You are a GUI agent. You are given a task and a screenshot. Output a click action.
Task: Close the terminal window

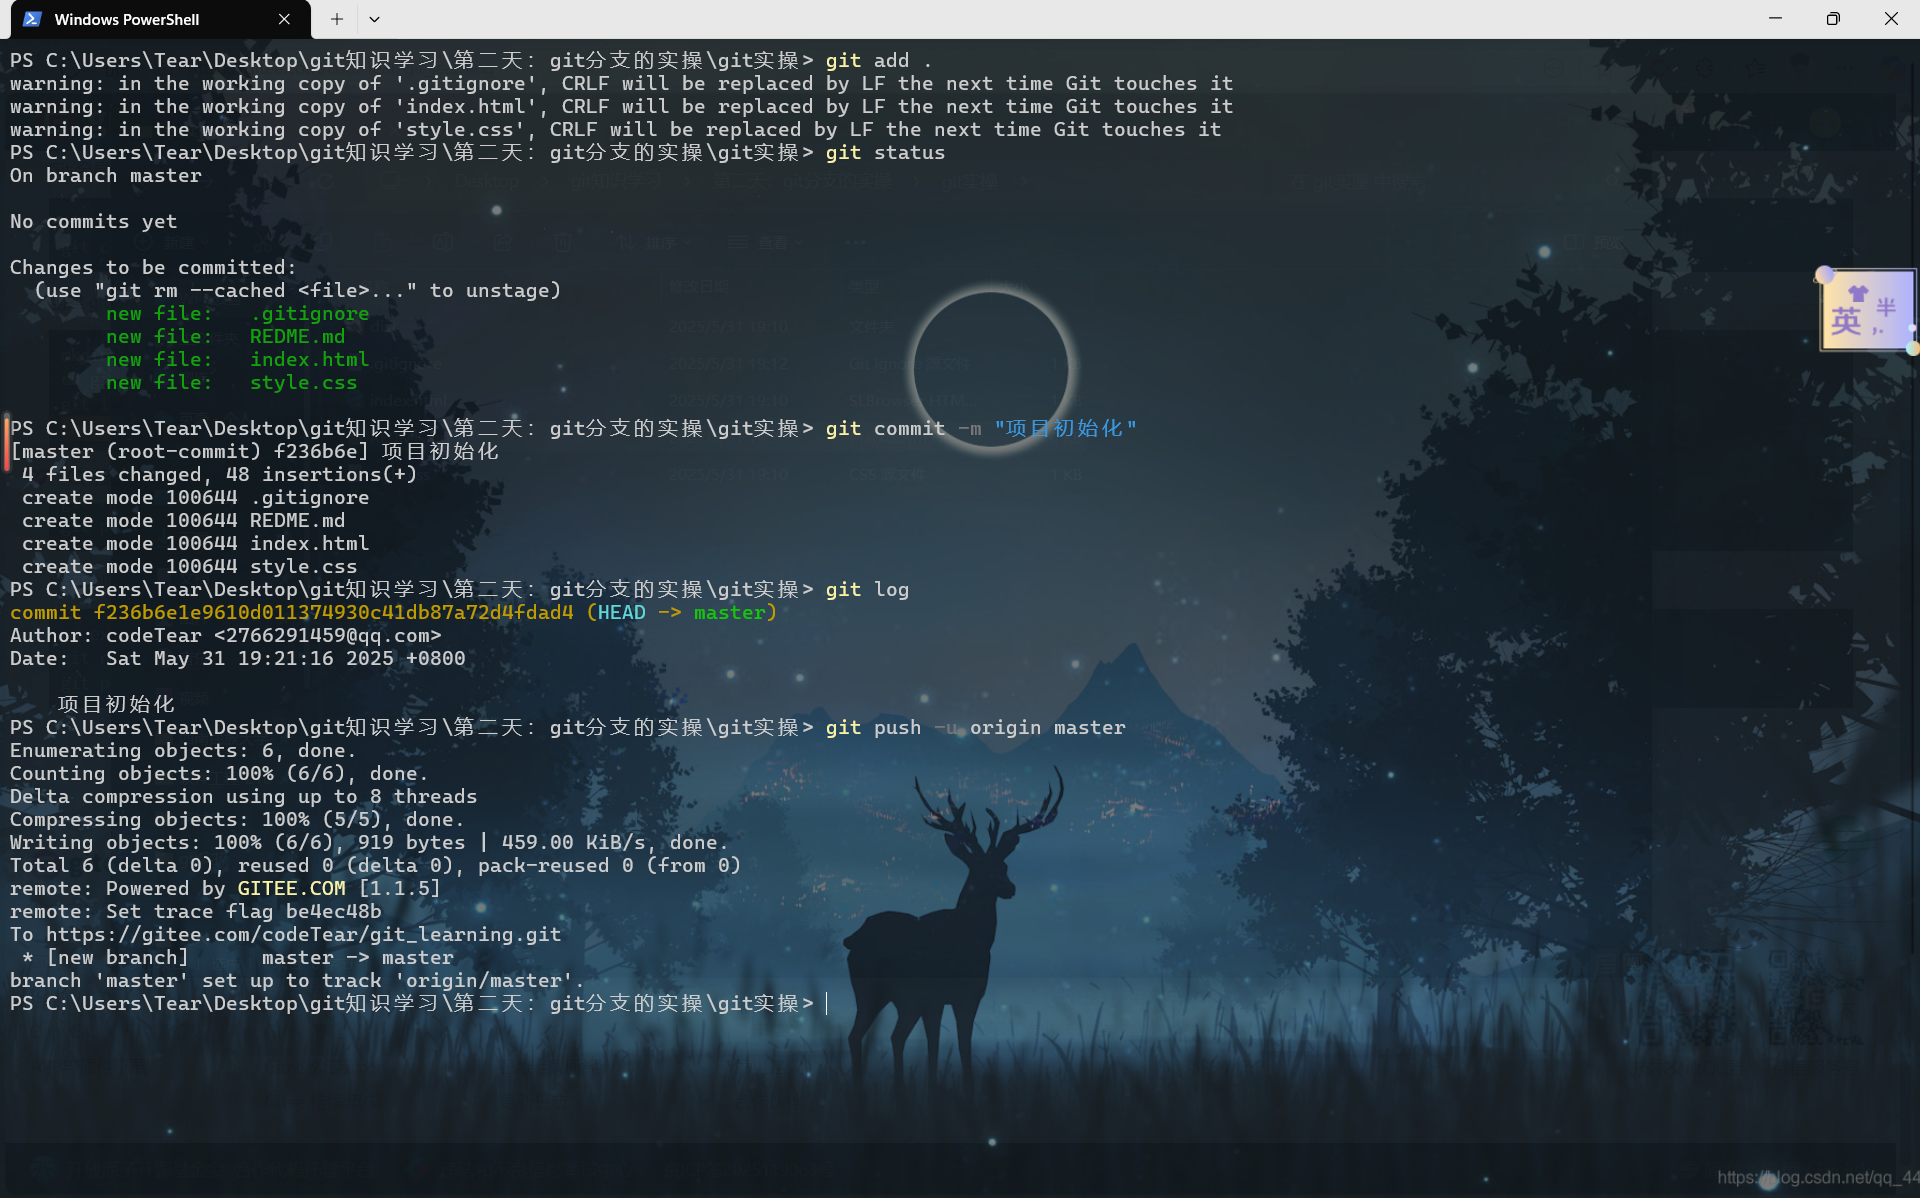click(1890, 19)
